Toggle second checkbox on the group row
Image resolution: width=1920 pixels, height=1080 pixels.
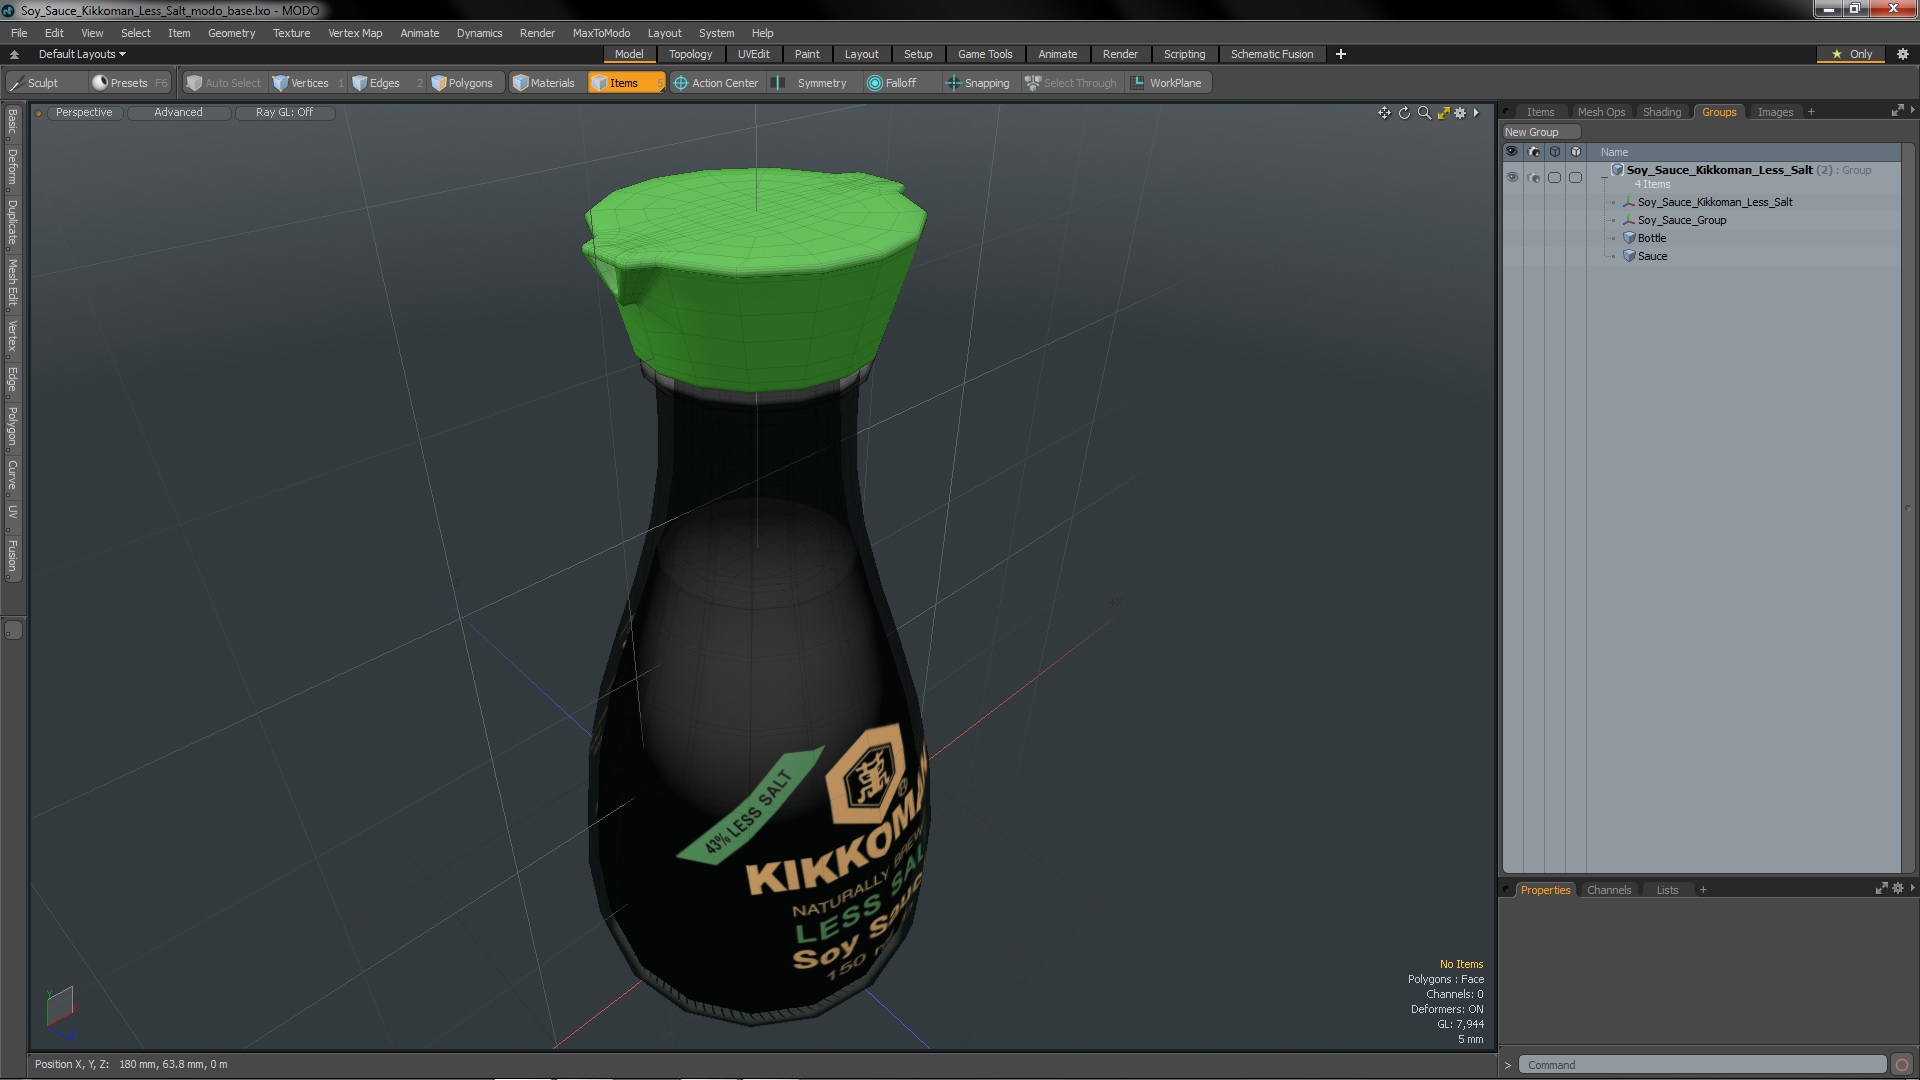(1576, 177)
